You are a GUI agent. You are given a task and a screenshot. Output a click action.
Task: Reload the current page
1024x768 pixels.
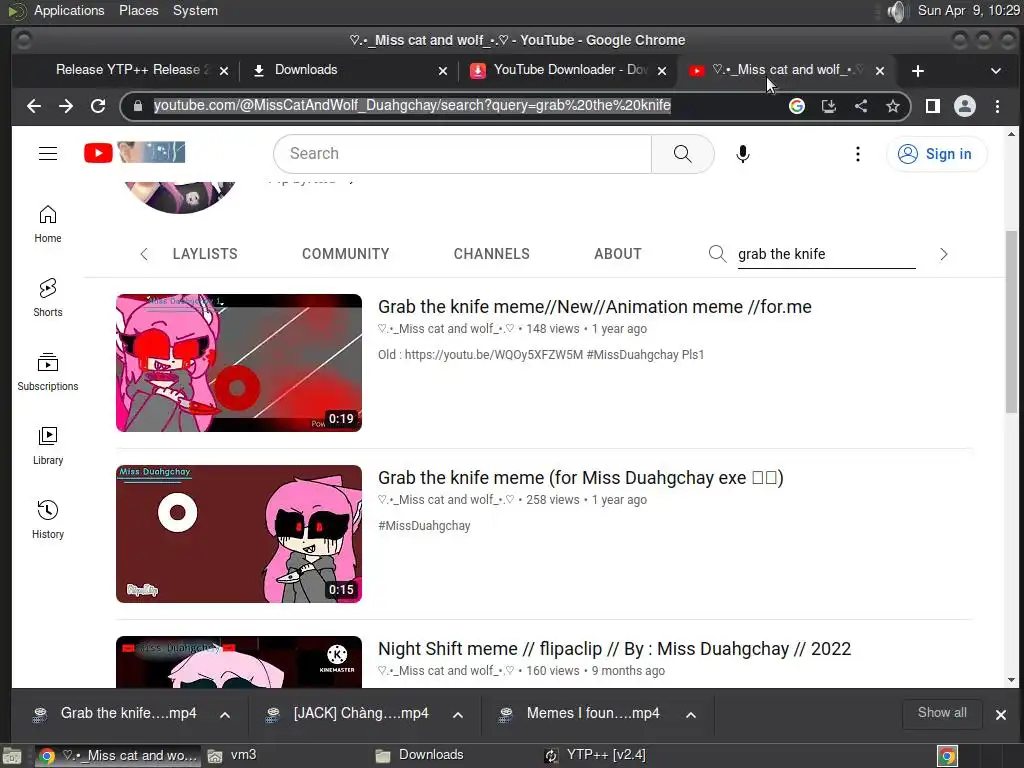98,106
